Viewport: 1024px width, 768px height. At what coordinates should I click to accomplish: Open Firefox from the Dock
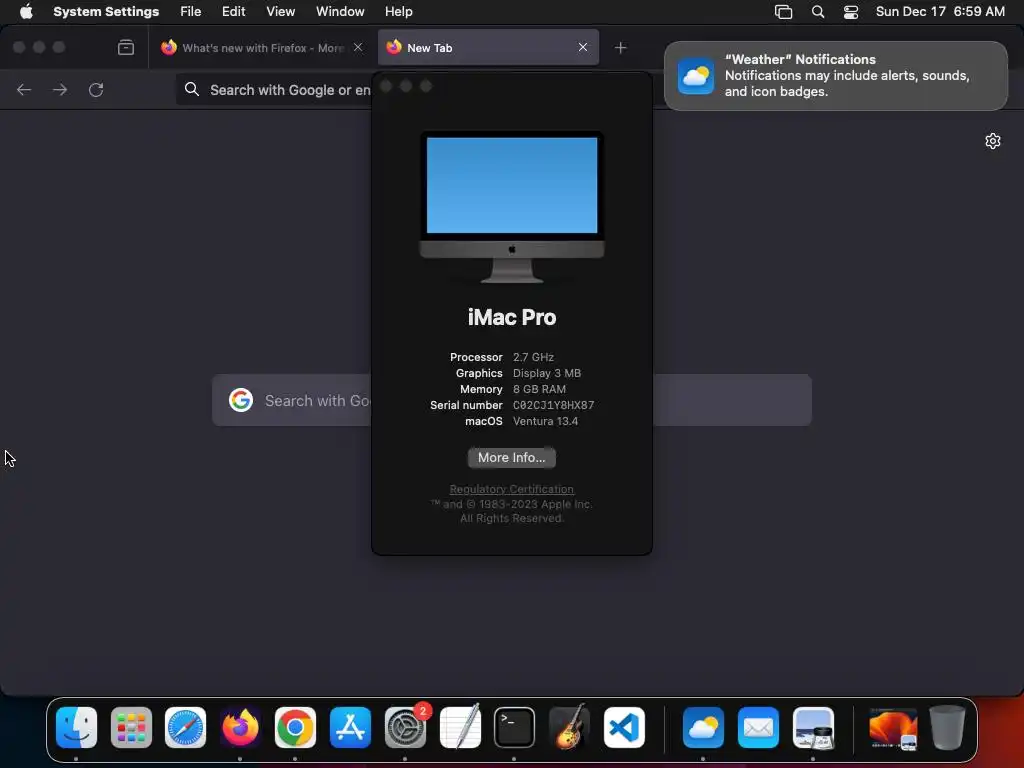coord(240,728)
